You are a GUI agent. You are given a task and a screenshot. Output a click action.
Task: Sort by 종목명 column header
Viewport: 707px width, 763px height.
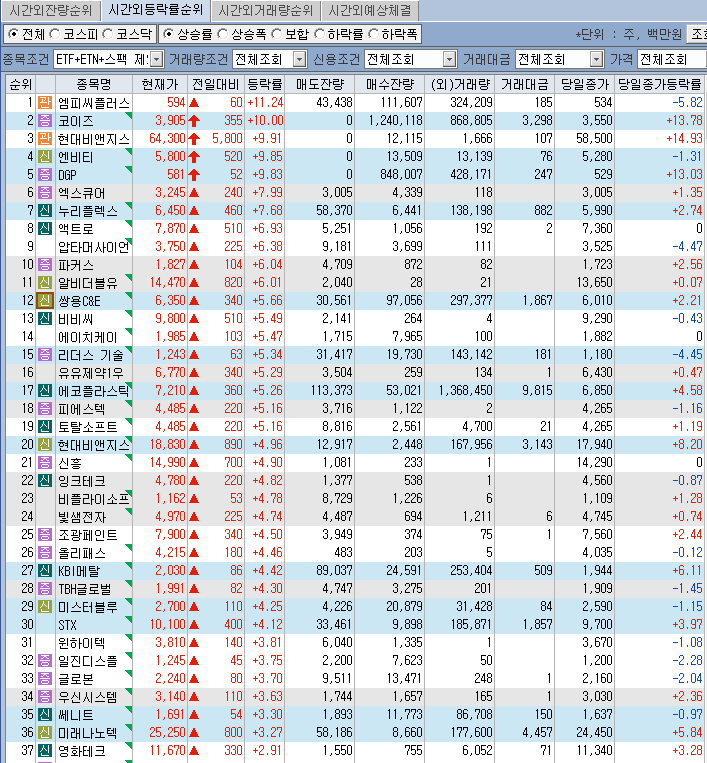click(93, 84)
